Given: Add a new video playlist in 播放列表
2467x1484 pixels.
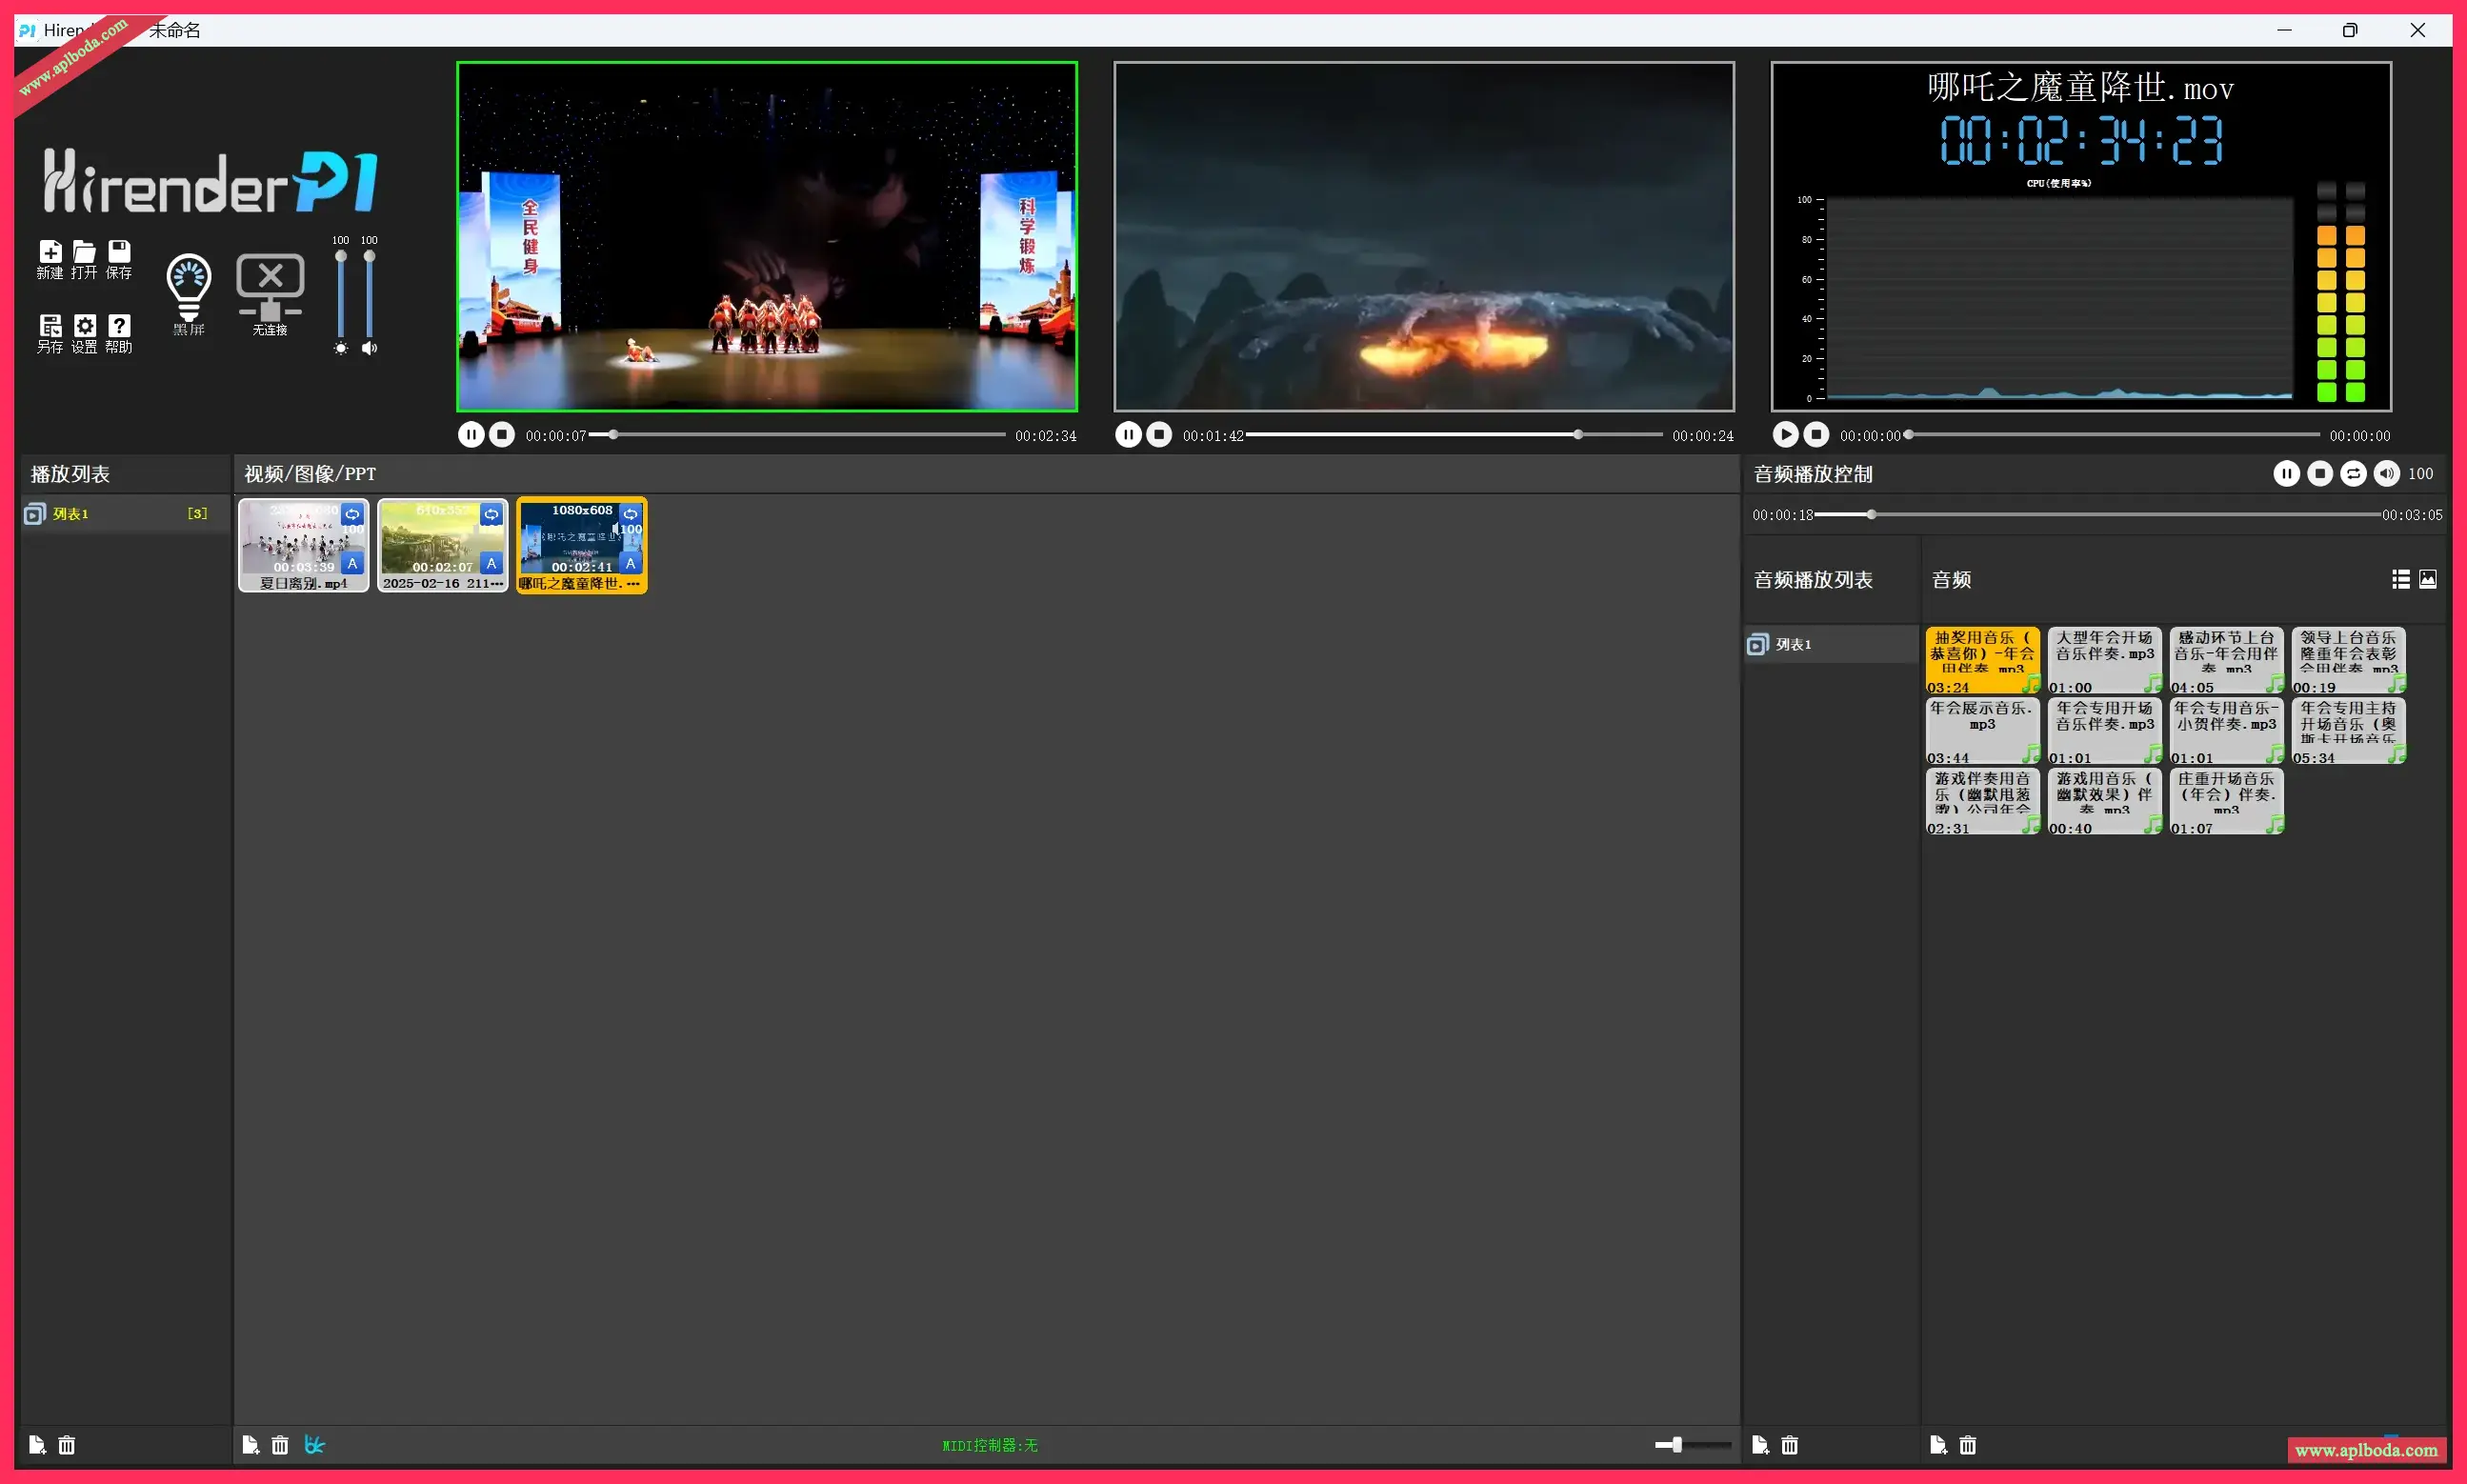Looking at the screenshot, I should pyautogui.click(x=37, y=1445).
